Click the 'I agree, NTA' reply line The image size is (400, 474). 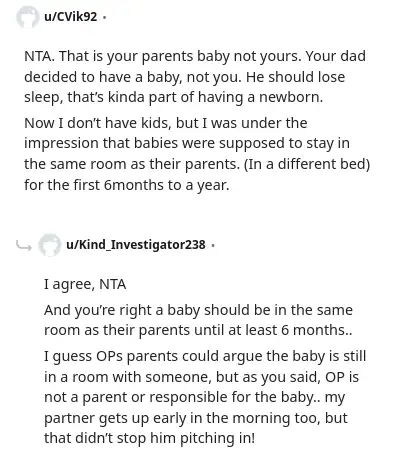(85, 284)
